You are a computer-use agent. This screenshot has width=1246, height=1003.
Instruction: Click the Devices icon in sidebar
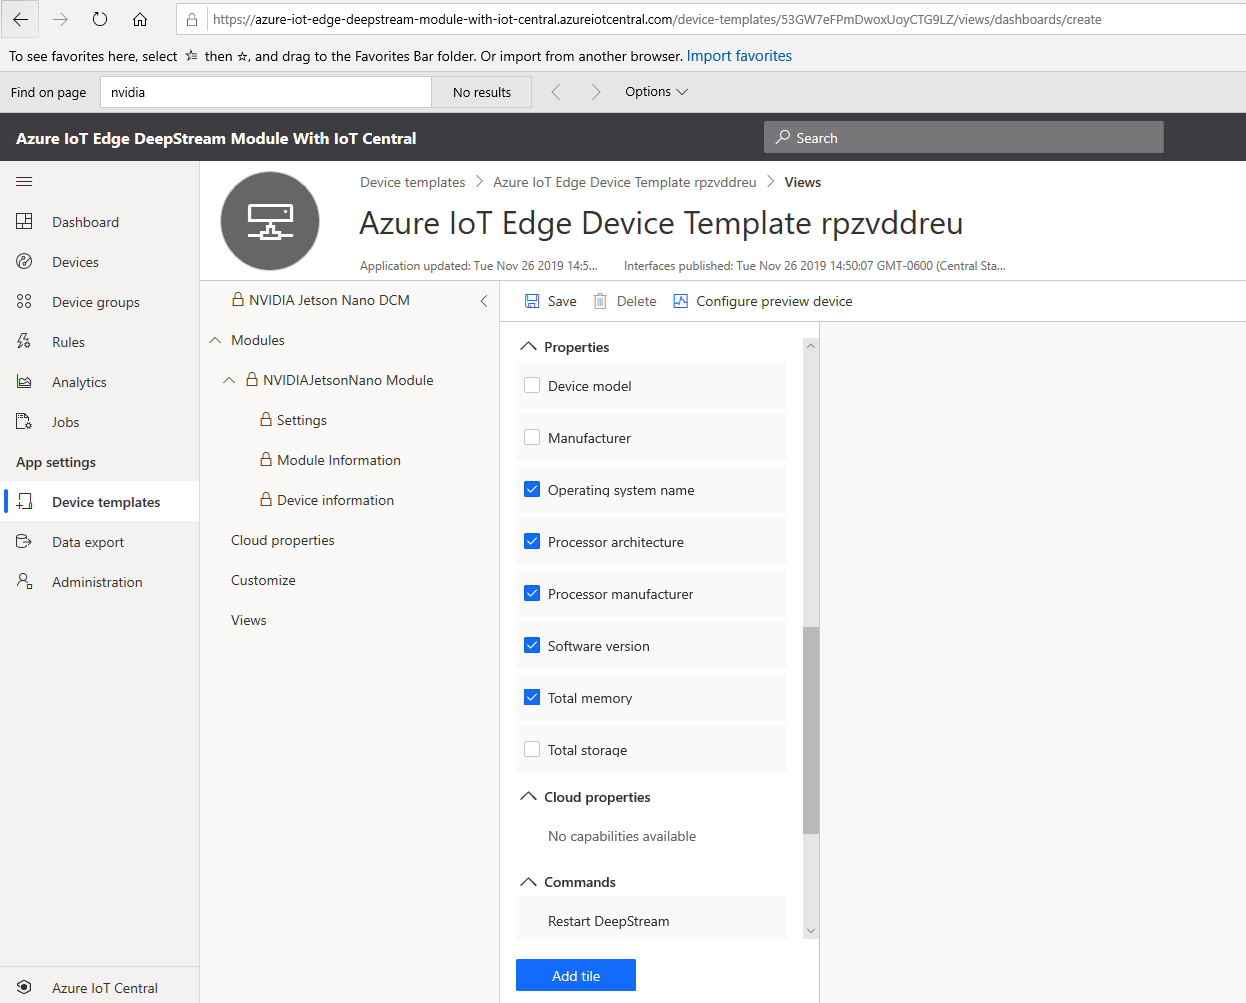pyautogui.click(x=24, y=262)
